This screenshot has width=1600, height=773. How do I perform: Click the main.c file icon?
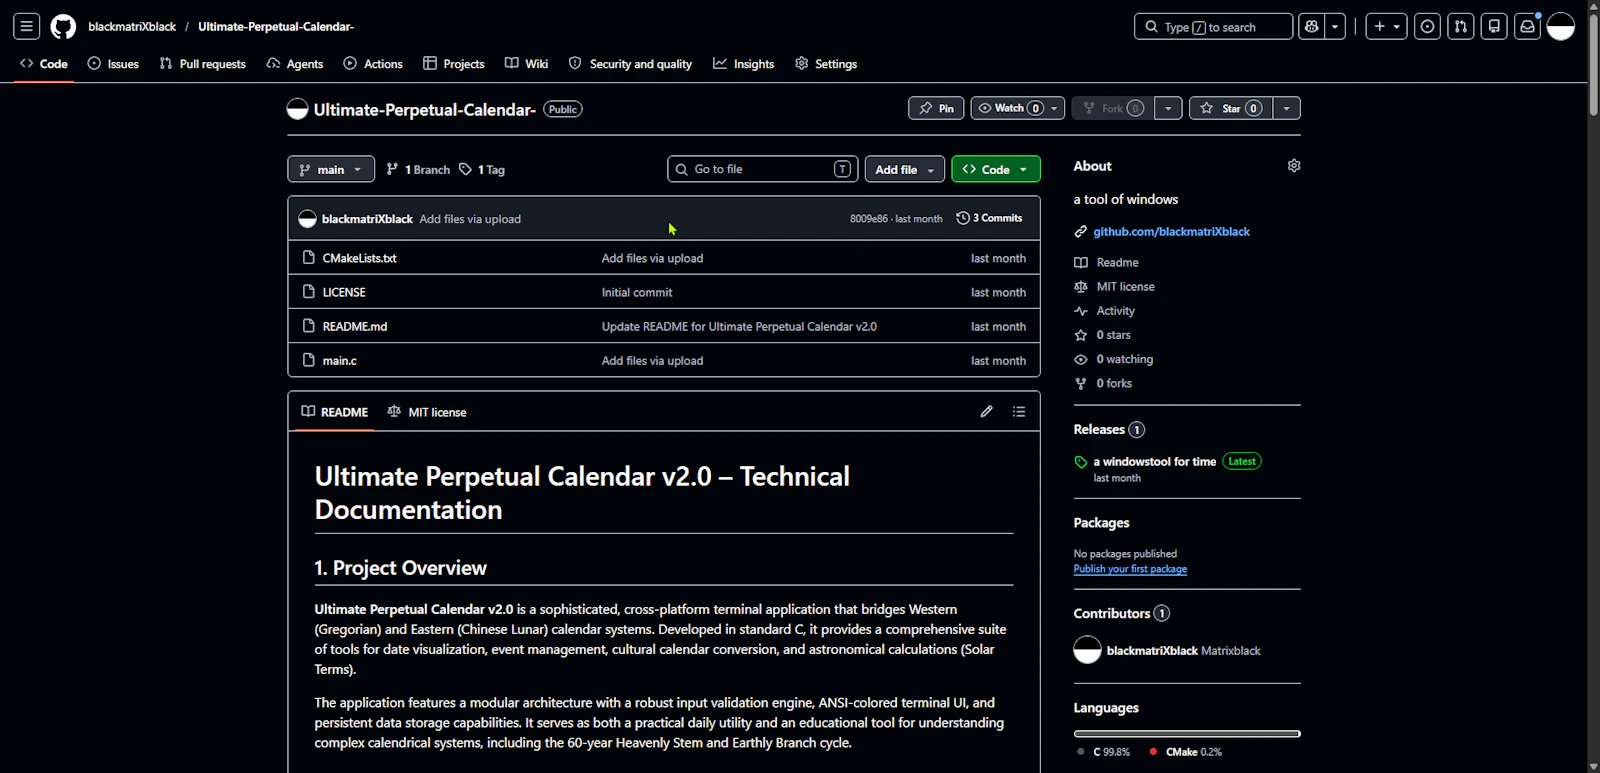tap(309, 360)
